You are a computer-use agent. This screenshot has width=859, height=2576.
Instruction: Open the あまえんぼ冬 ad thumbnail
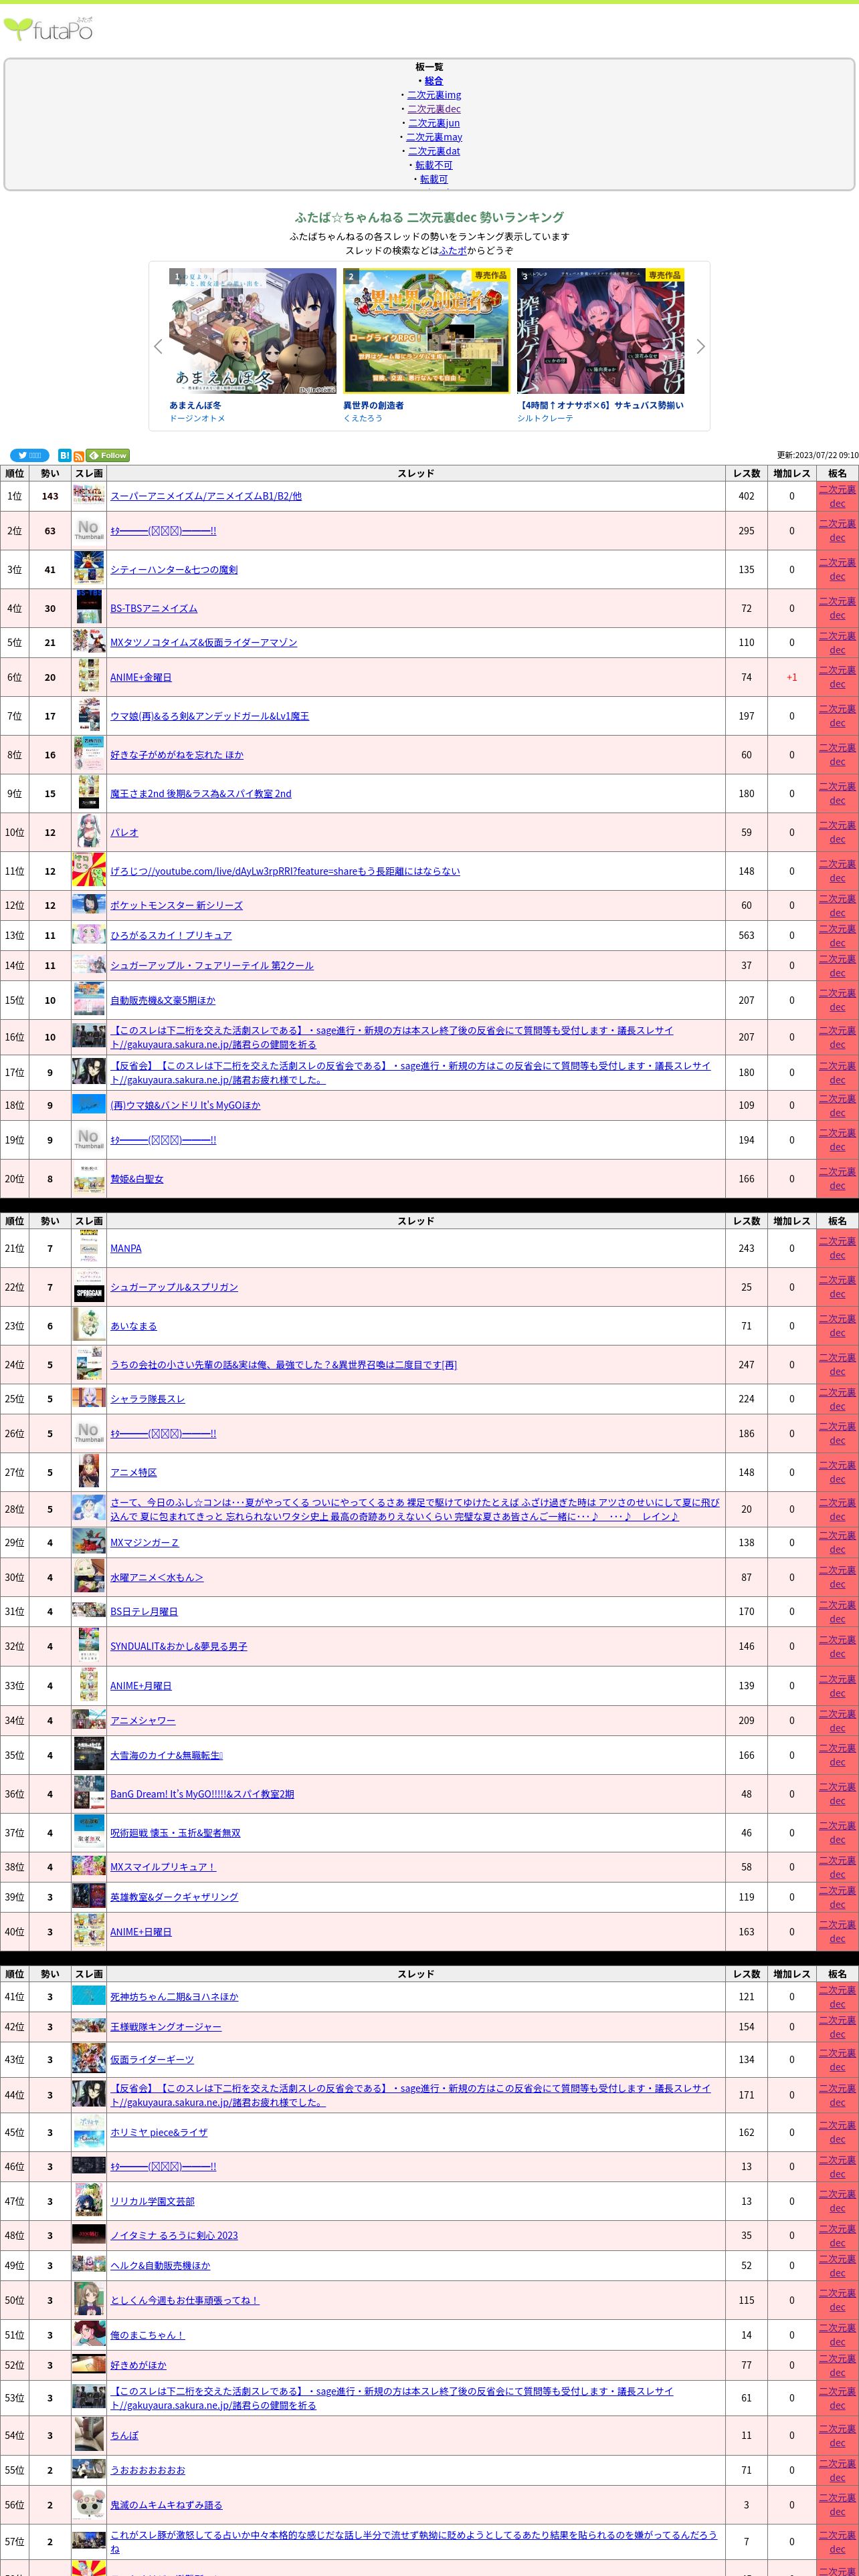click(x=252, y=331)
